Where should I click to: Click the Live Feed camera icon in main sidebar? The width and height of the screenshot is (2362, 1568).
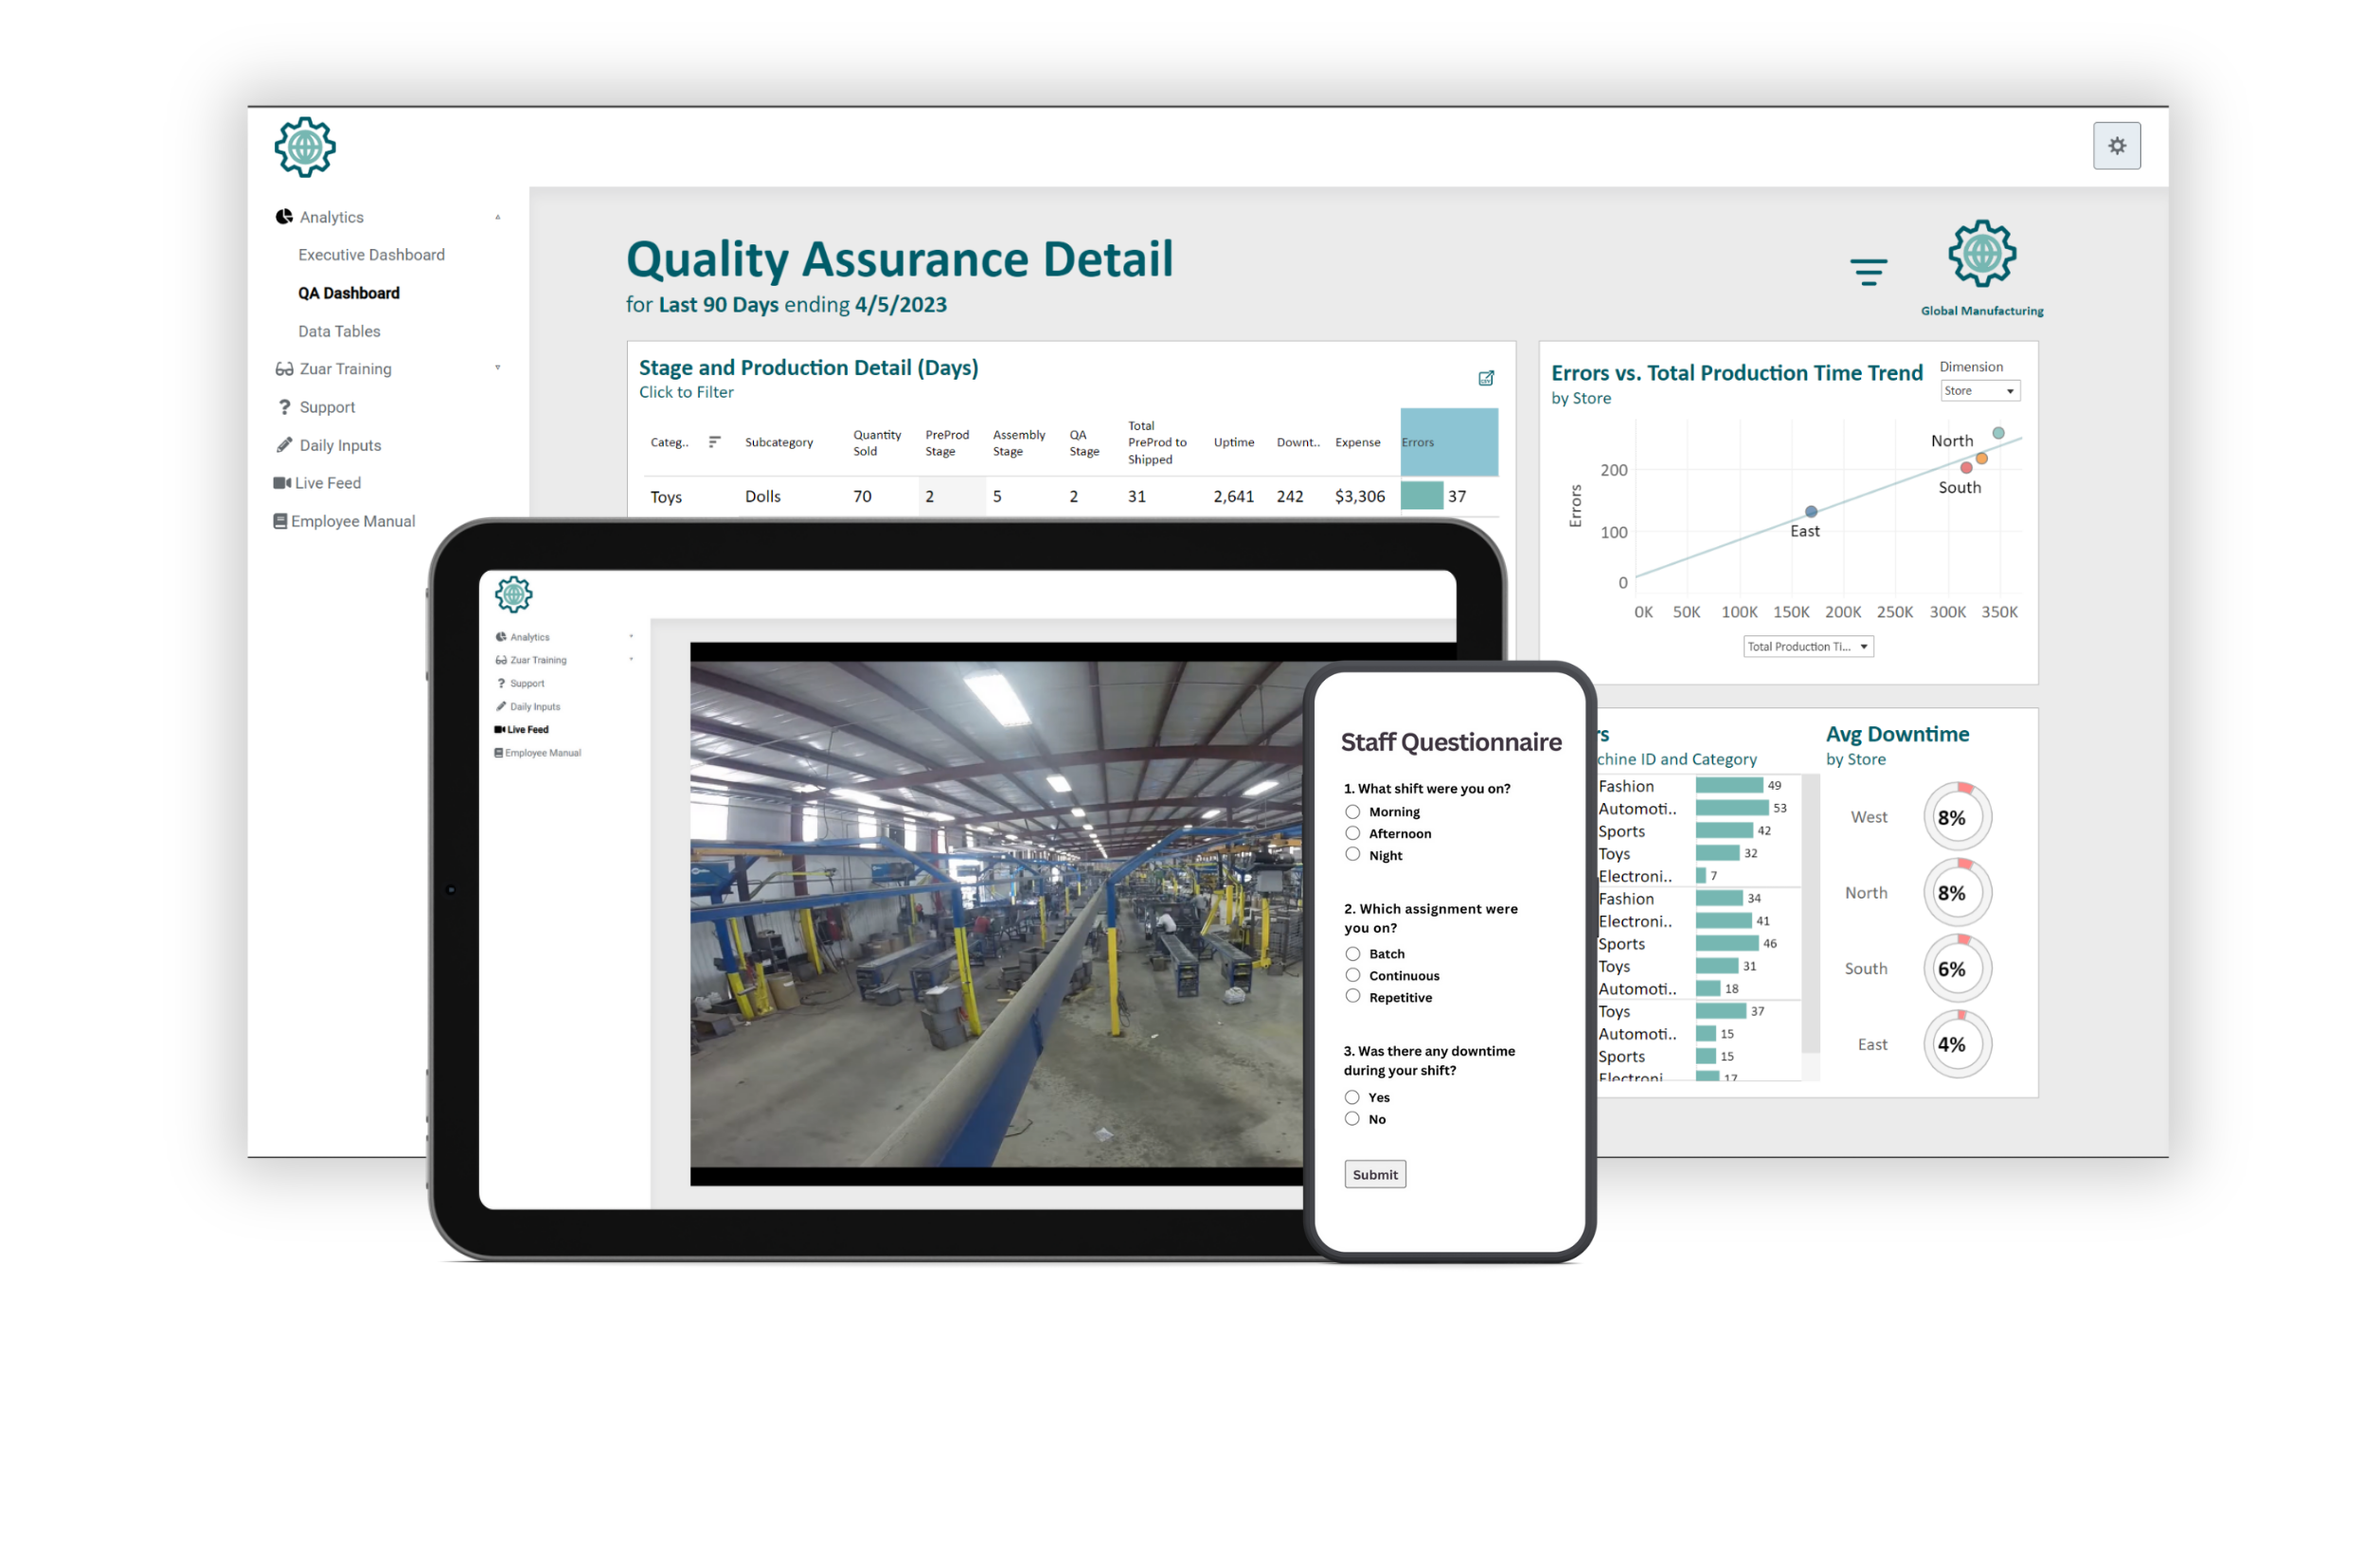pos(281,483)
